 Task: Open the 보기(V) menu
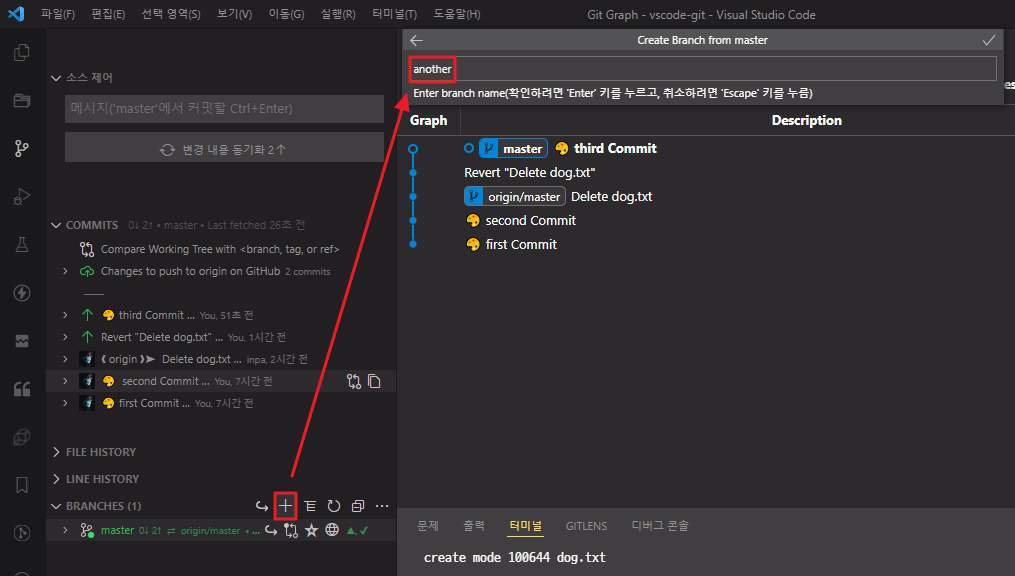[234, 14]
